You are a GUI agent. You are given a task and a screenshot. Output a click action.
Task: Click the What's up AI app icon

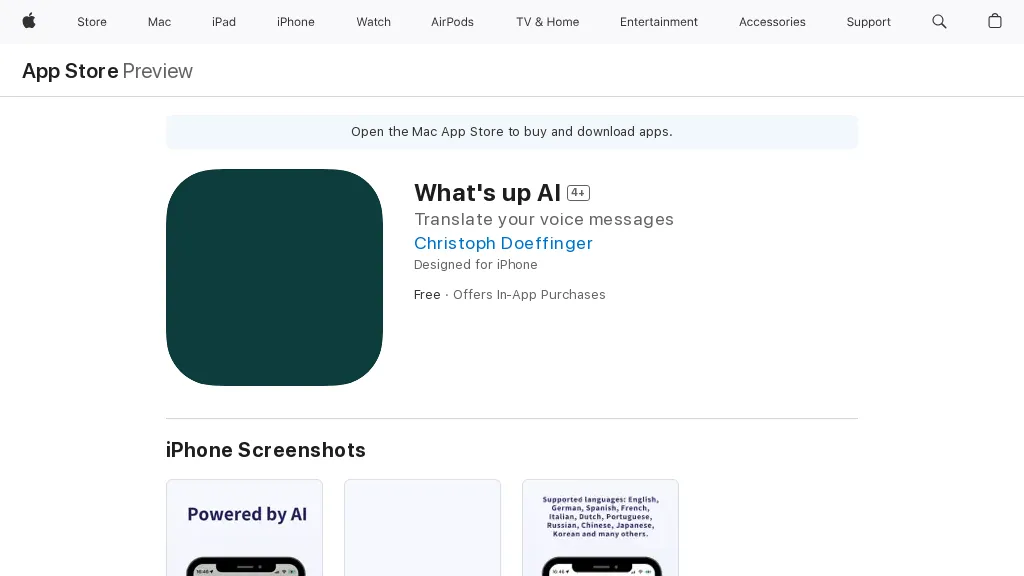274,277
